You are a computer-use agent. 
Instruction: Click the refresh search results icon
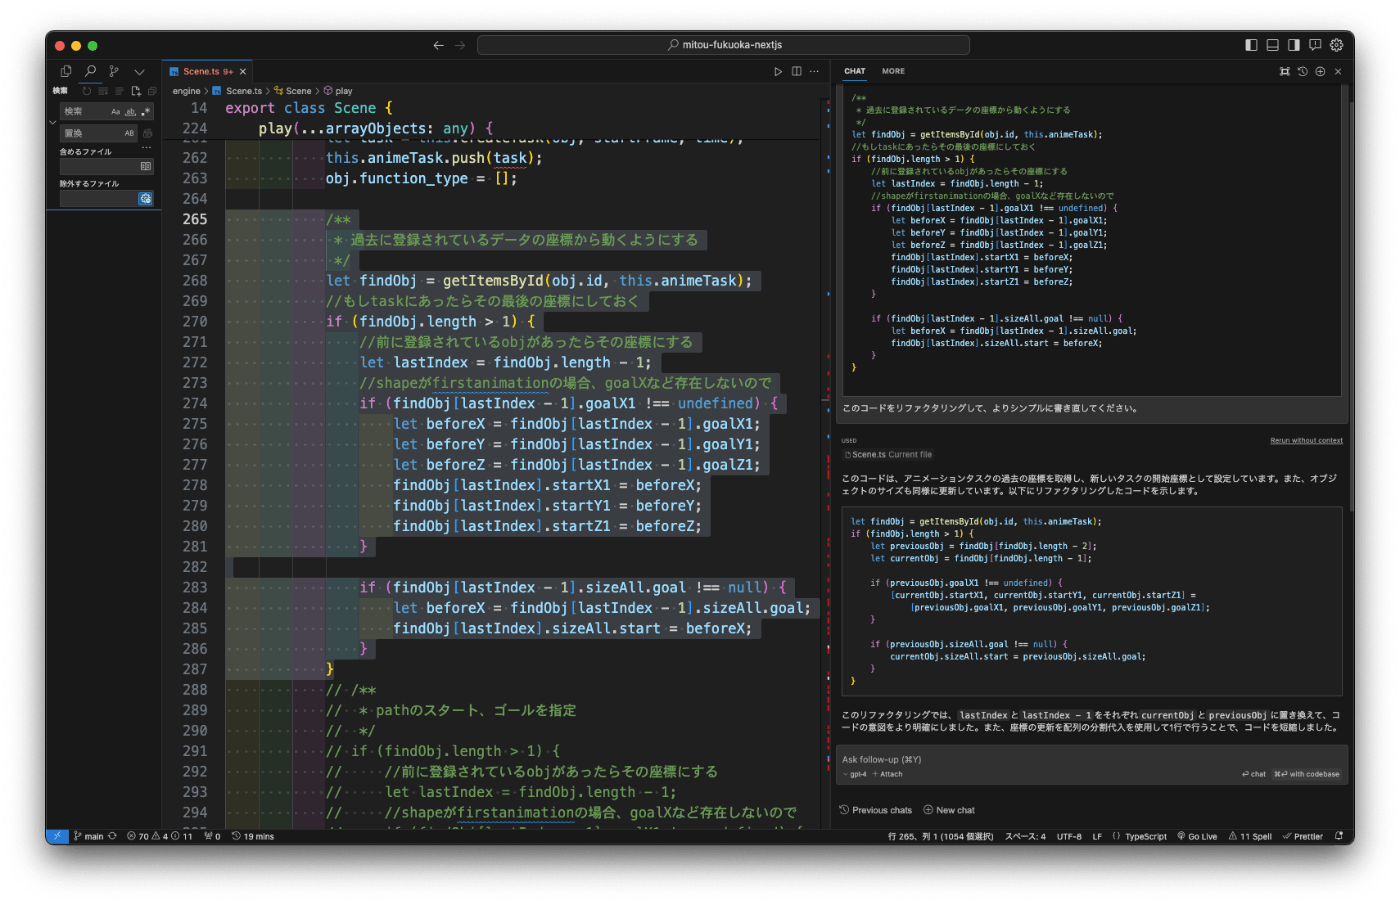coord(87,91)
